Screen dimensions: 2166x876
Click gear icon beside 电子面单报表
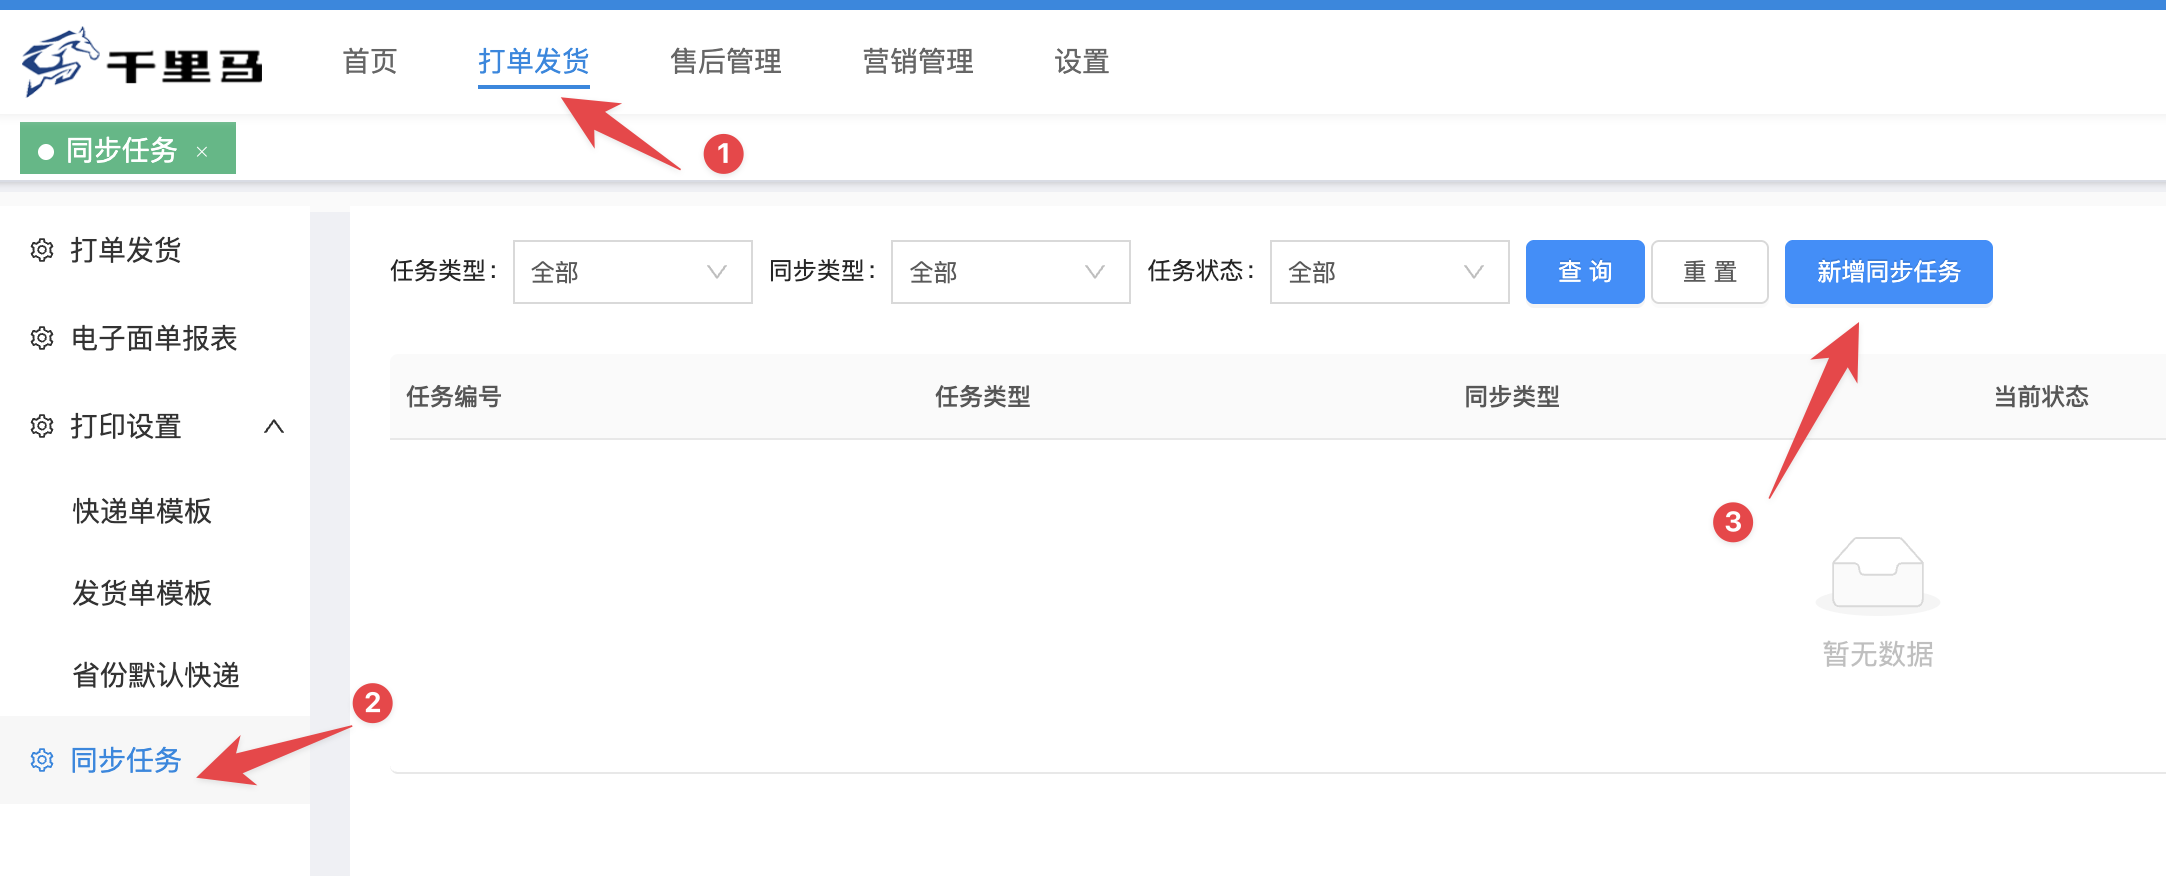42,338
